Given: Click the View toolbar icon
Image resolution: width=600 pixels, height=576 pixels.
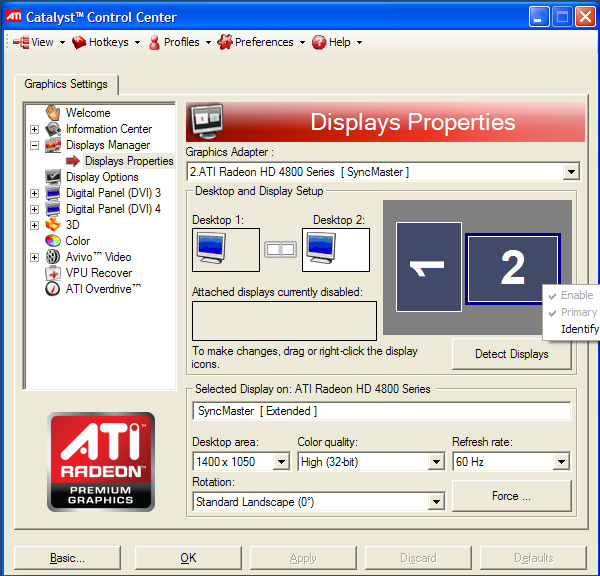Looking at the screenshot, I should coord(21,42).
